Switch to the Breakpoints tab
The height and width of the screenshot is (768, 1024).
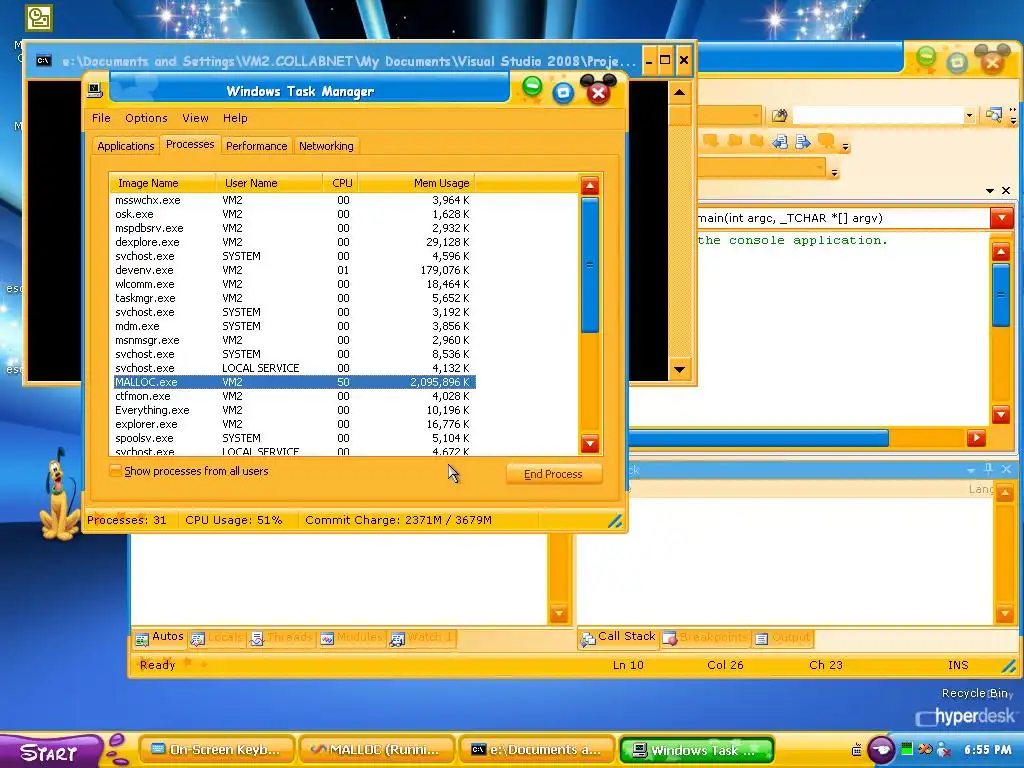[705, 637]
